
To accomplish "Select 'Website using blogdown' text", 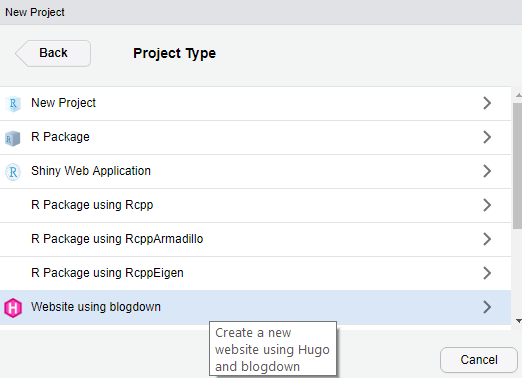I will (x=96, y=307).
